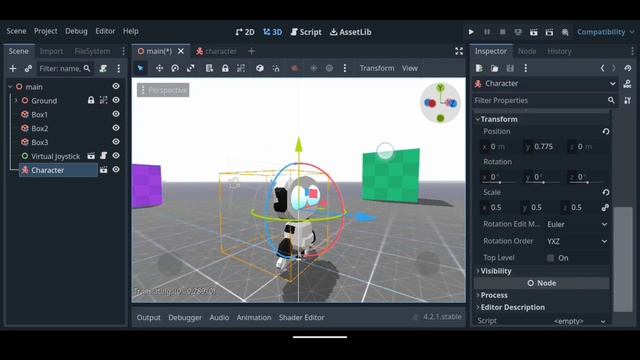
Task: Switch to 2D workspace
Action: (x=245, y=32)
